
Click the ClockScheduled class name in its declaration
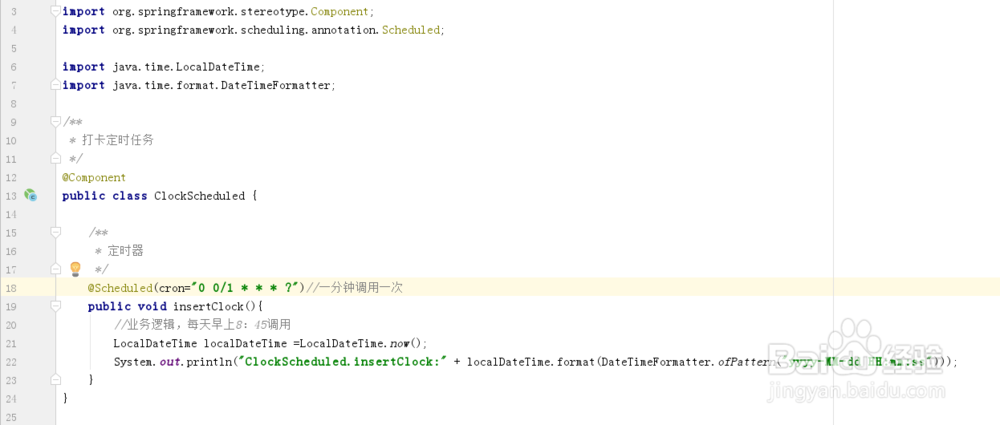coord(200,196)
